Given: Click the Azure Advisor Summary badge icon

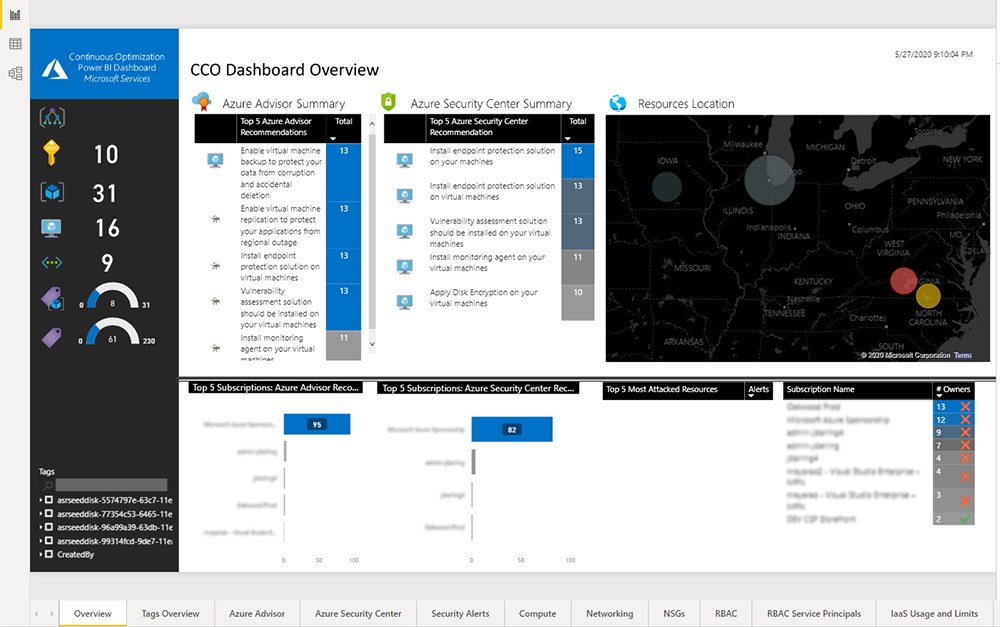Looking at the screenshot, I should (x=202, y=102).
